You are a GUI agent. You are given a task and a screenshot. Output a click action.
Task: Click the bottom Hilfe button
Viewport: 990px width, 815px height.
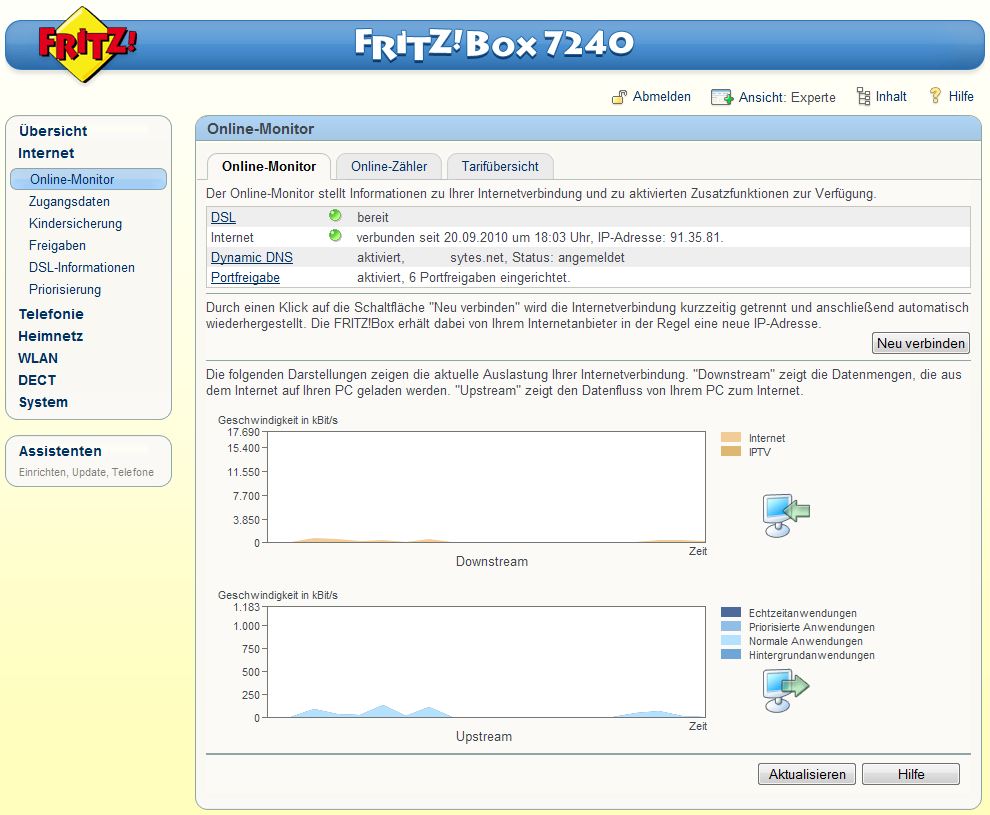911,774
